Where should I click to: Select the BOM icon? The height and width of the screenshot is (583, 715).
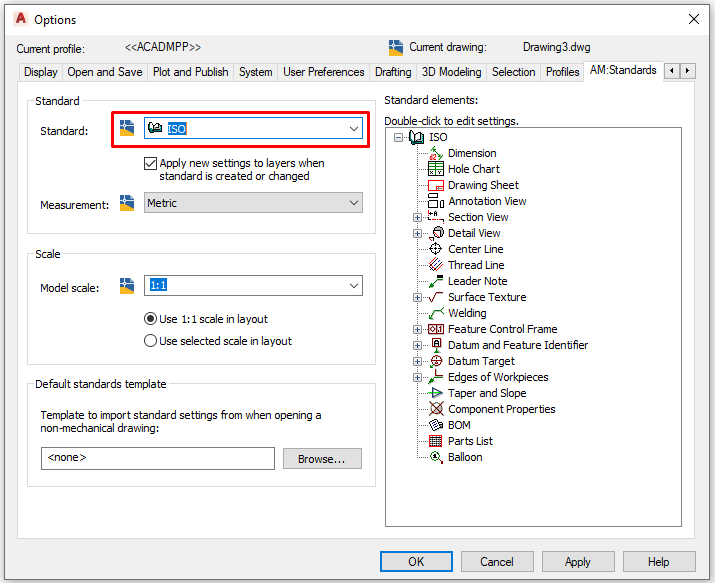coord(435,425)
